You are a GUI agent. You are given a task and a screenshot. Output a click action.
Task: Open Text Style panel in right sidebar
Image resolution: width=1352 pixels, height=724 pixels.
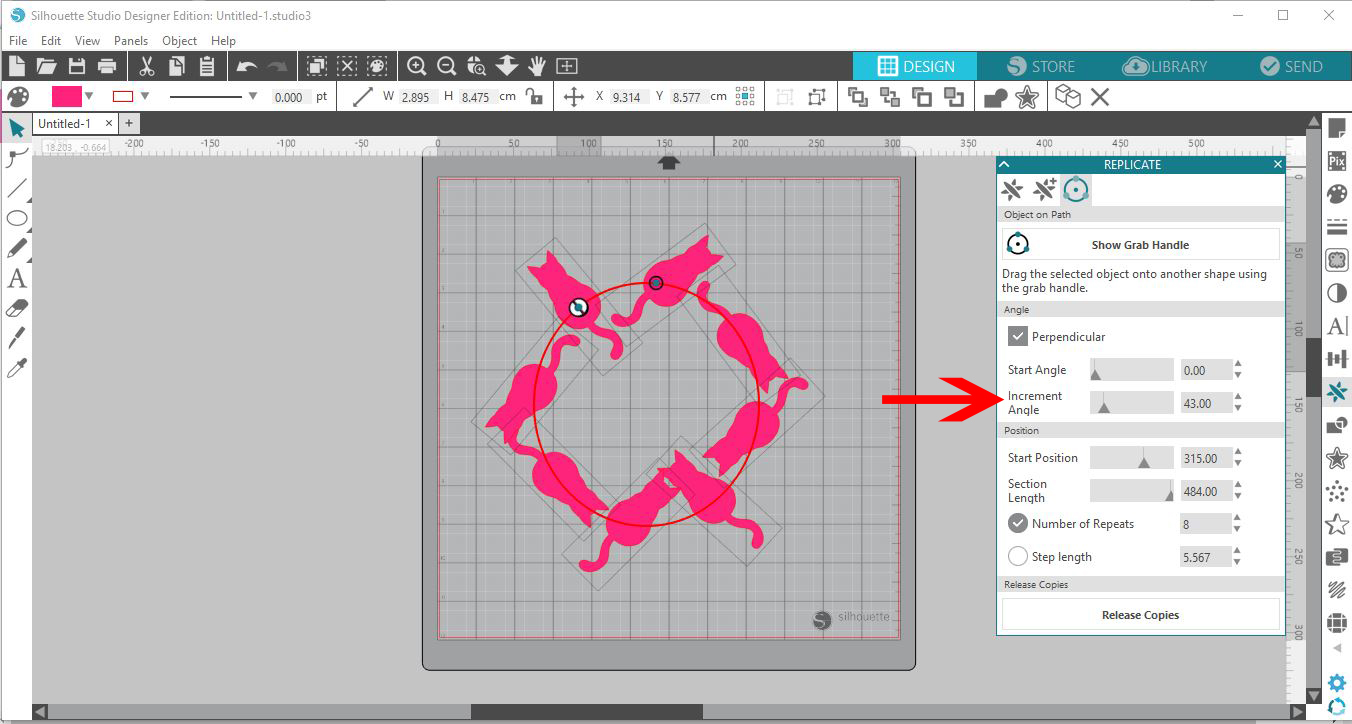pos(1336,326)
